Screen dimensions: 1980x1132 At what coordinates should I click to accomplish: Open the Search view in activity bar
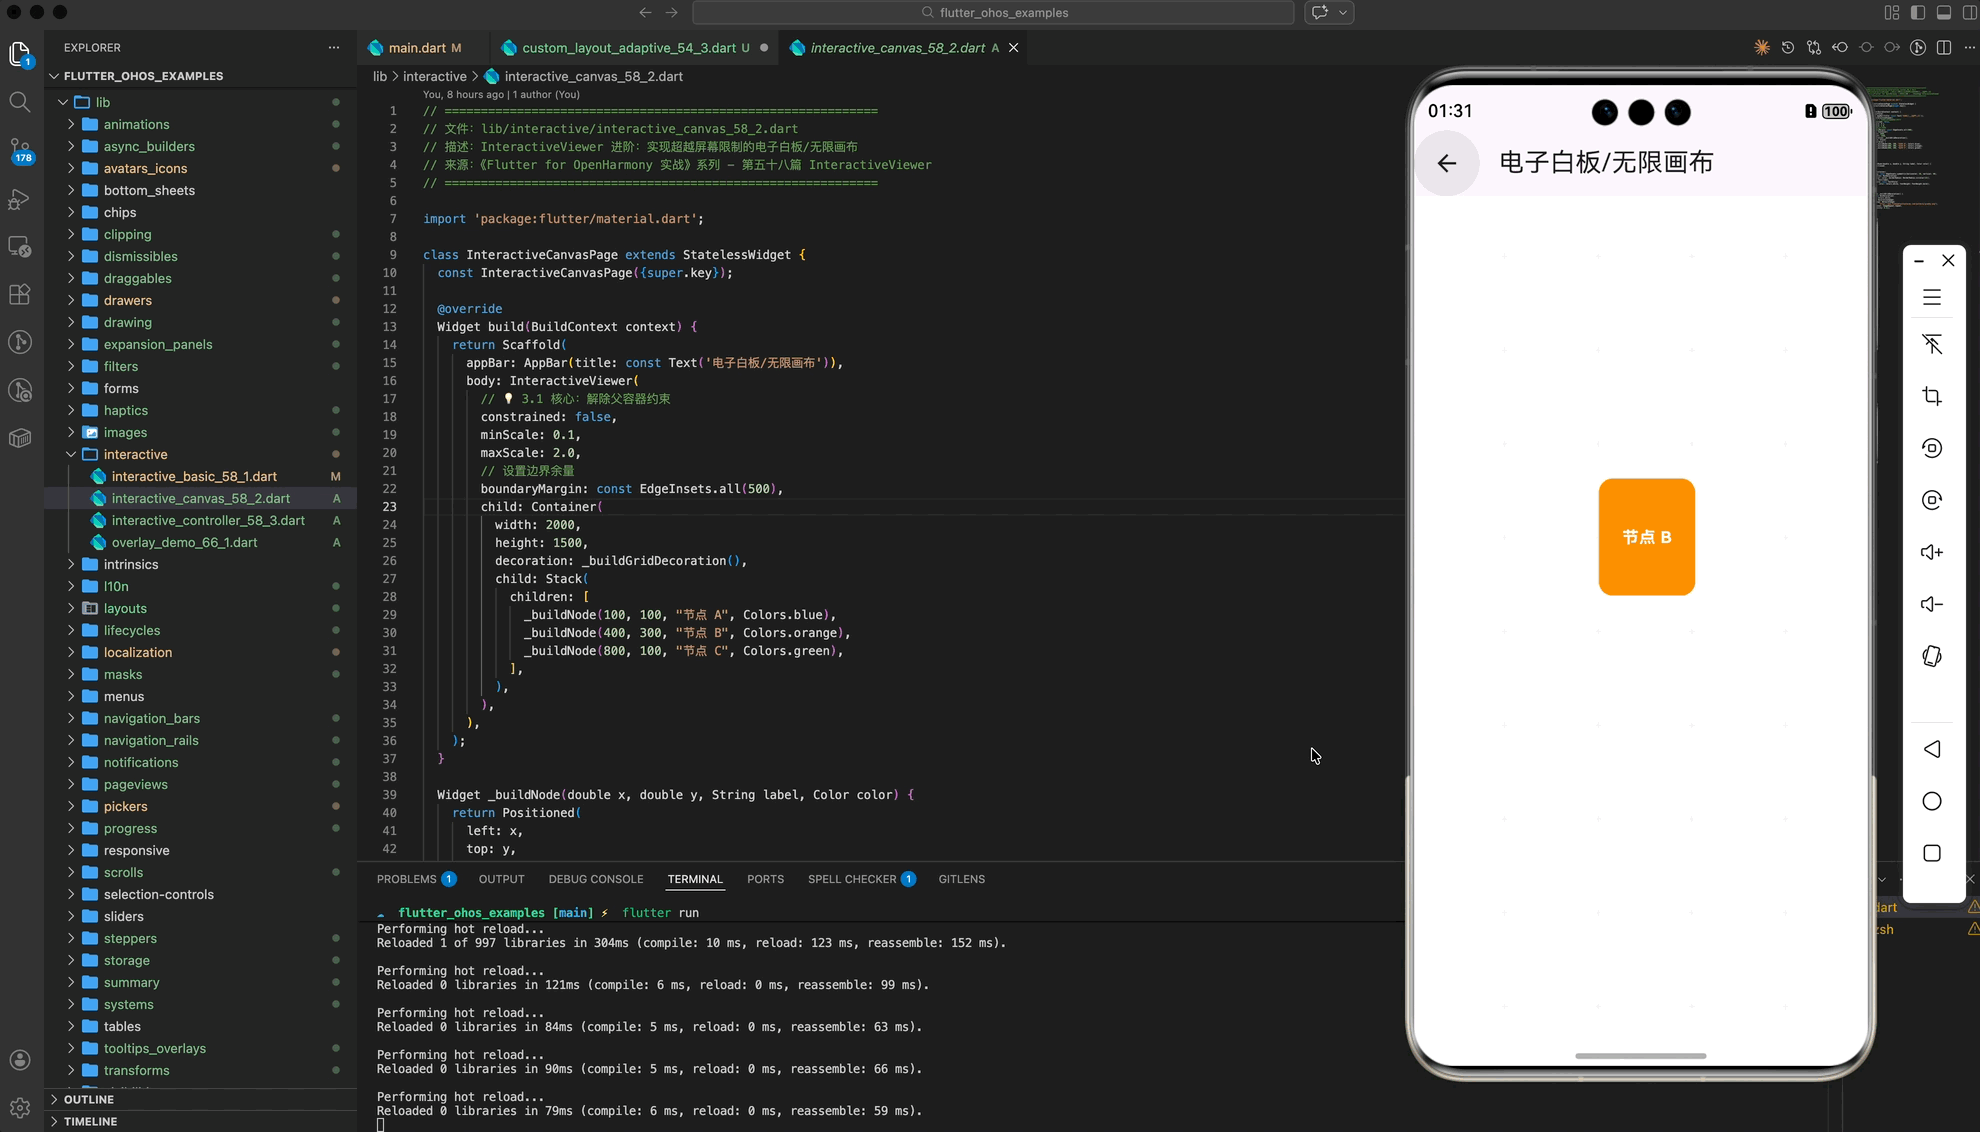click(19, 102)
